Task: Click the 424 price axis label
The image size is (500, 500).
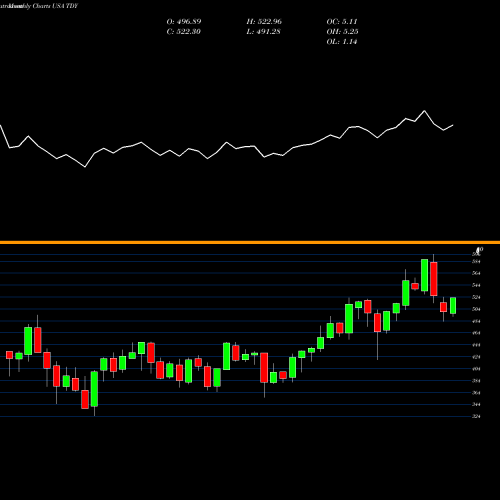Action: pos(476,357)
